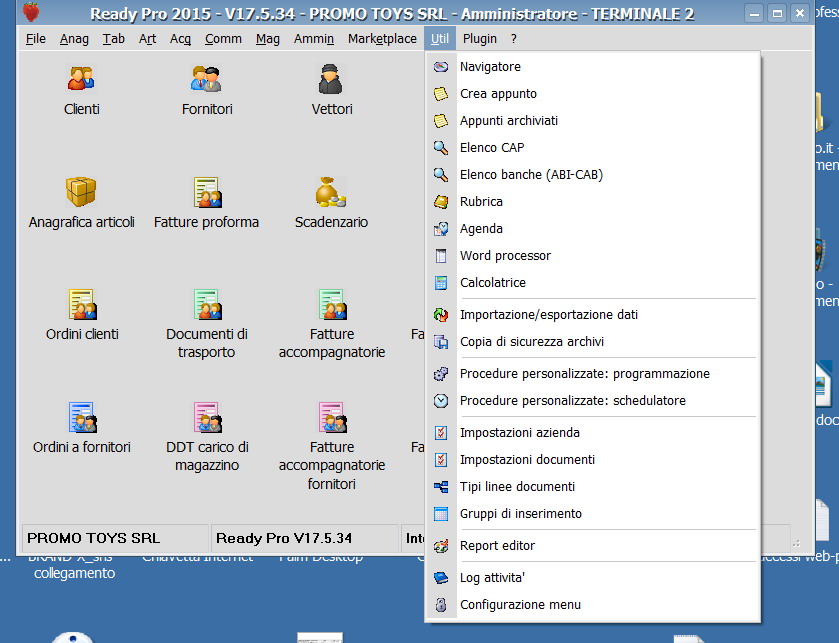Choose Configurazione menu entry
The image size is (839, 643).
(x=592, y=604)
